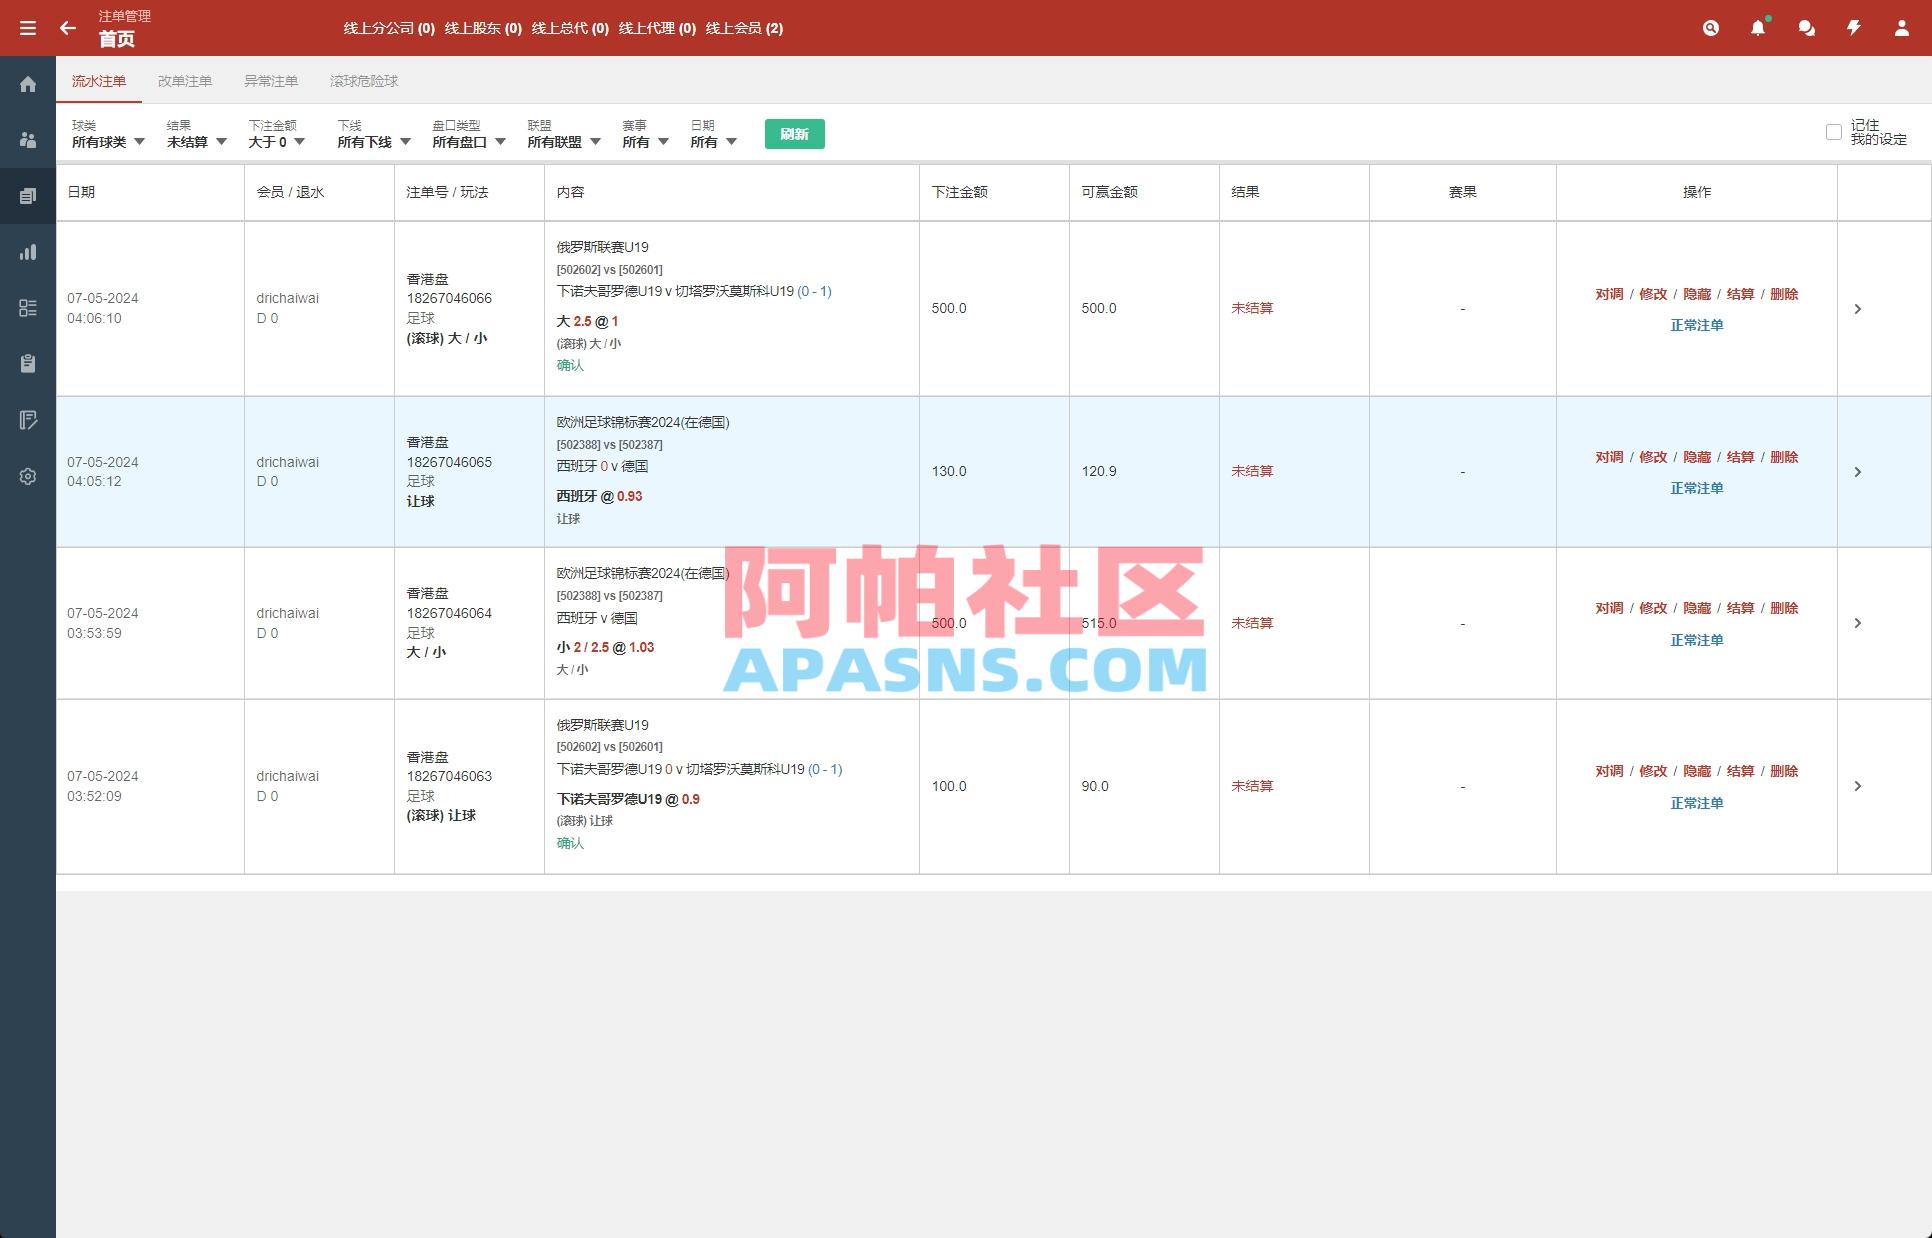This screenshot has width=1932, height=1238.
Task: Click the green 刷新 refresh button
Action: click(794, 133)
